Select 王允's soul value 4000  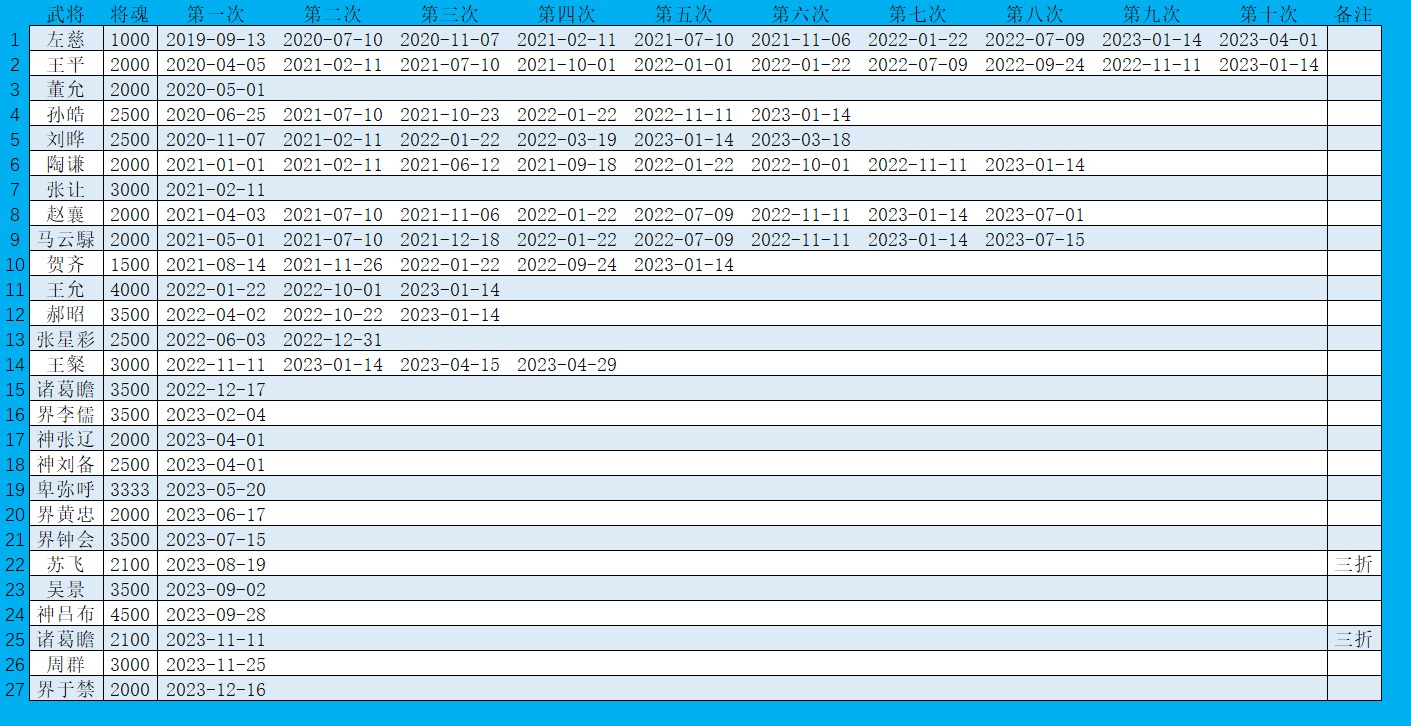130,290
